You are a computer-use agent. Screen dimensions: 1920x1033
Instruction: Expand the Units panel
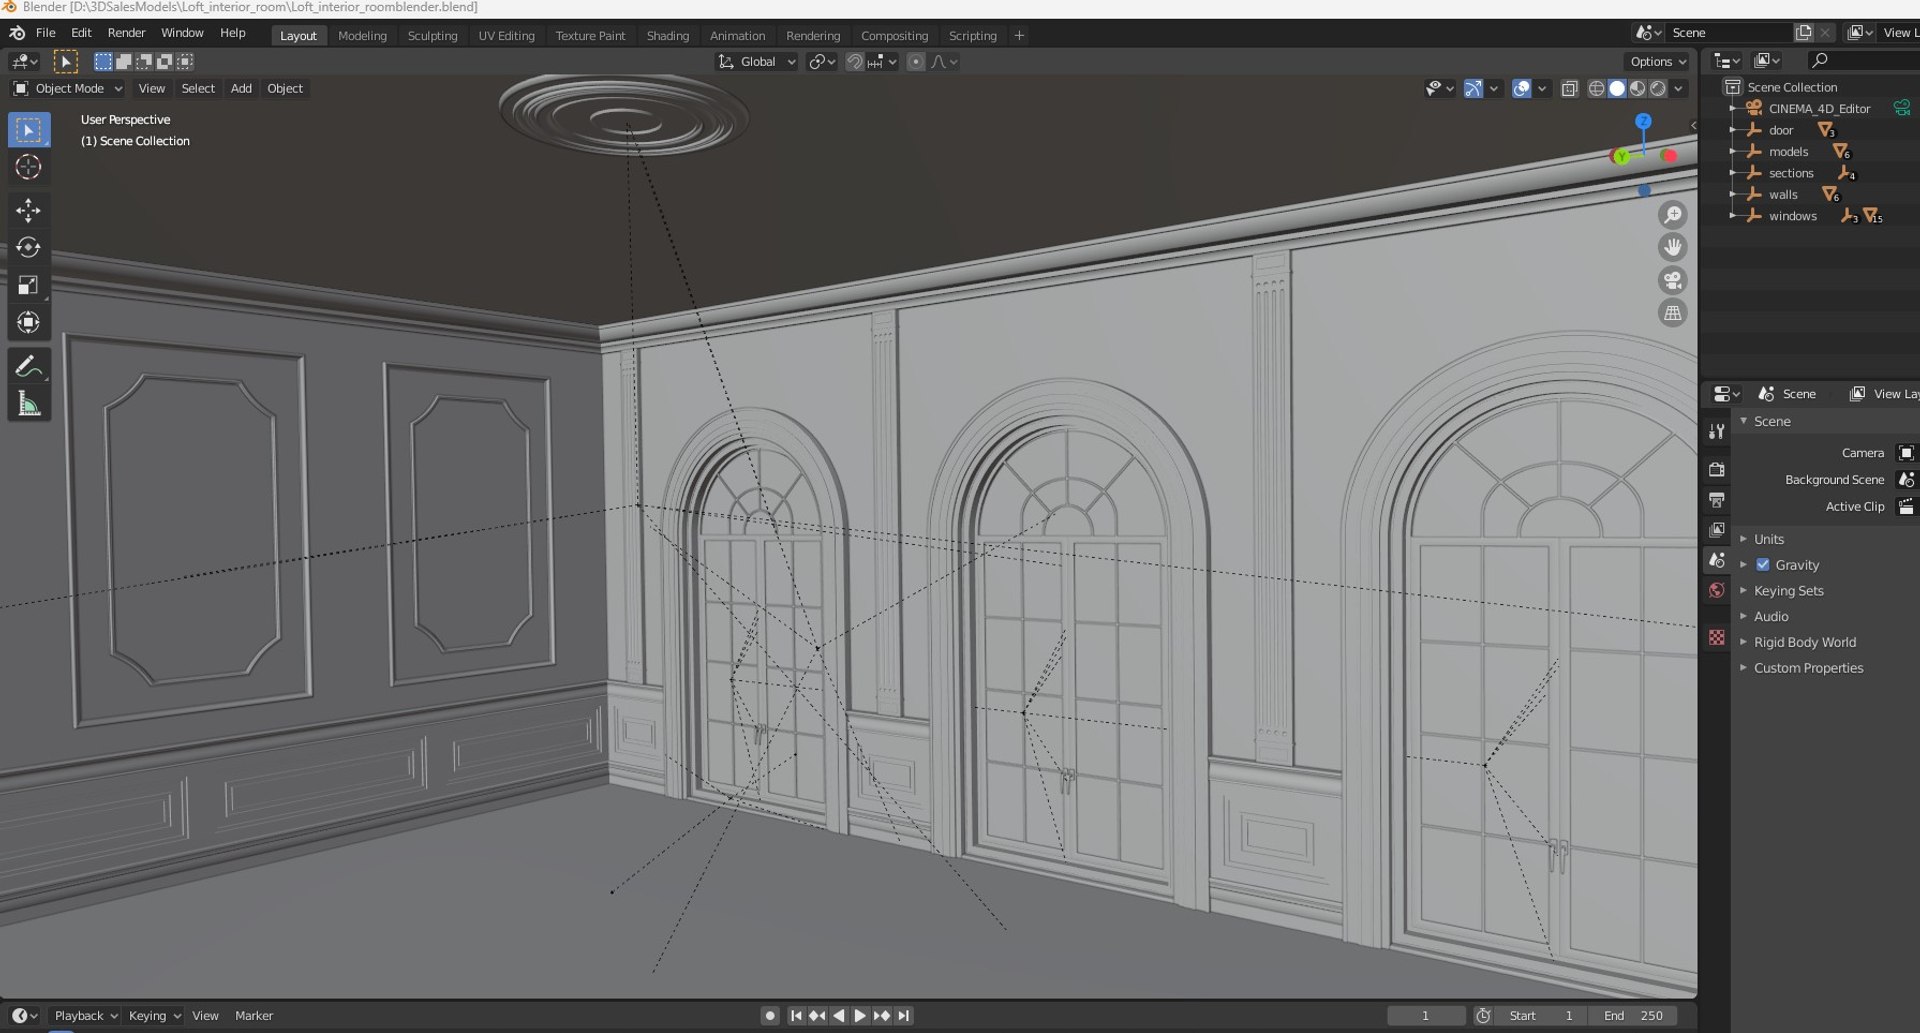tap(1768, 539)
